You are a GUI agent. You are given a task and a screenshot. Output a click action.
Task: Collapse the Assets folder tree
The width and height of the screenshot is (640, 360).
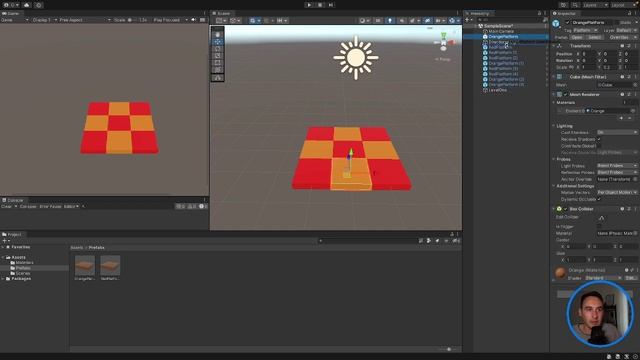click(3, 258)
